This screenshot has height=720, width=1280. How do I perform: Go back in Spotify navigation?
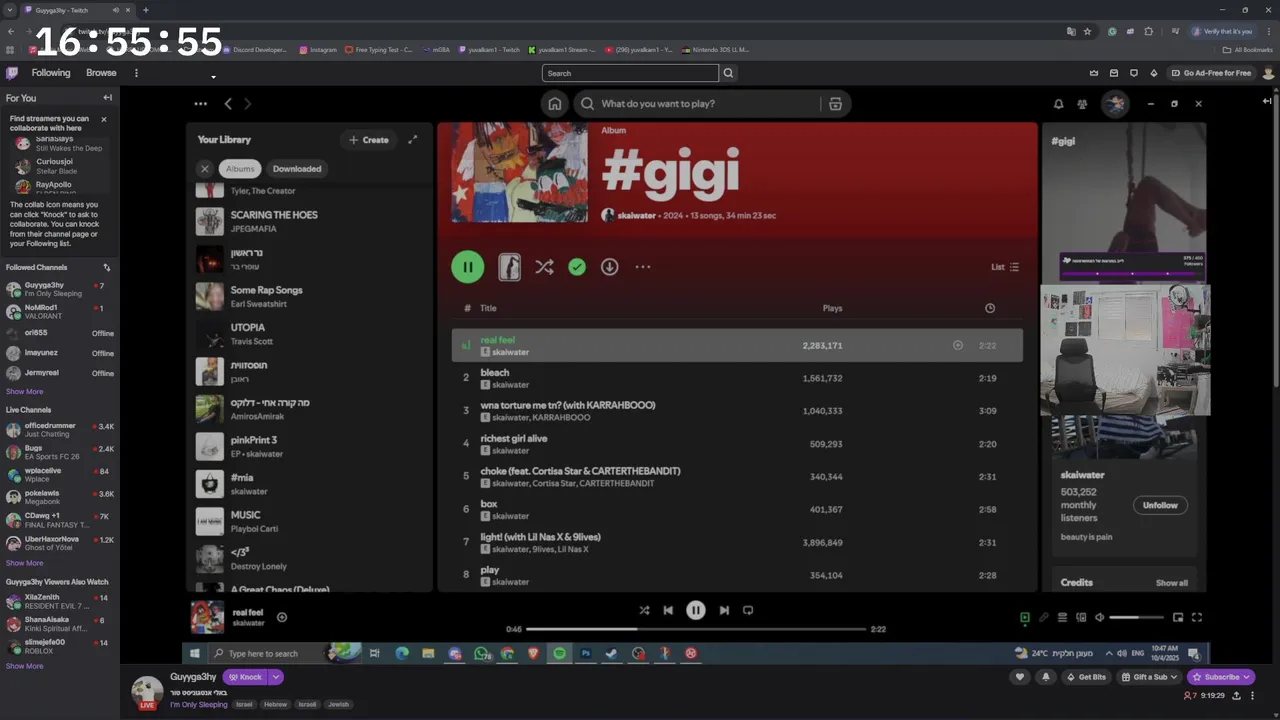pyautogui.click(x=228, y=104)
